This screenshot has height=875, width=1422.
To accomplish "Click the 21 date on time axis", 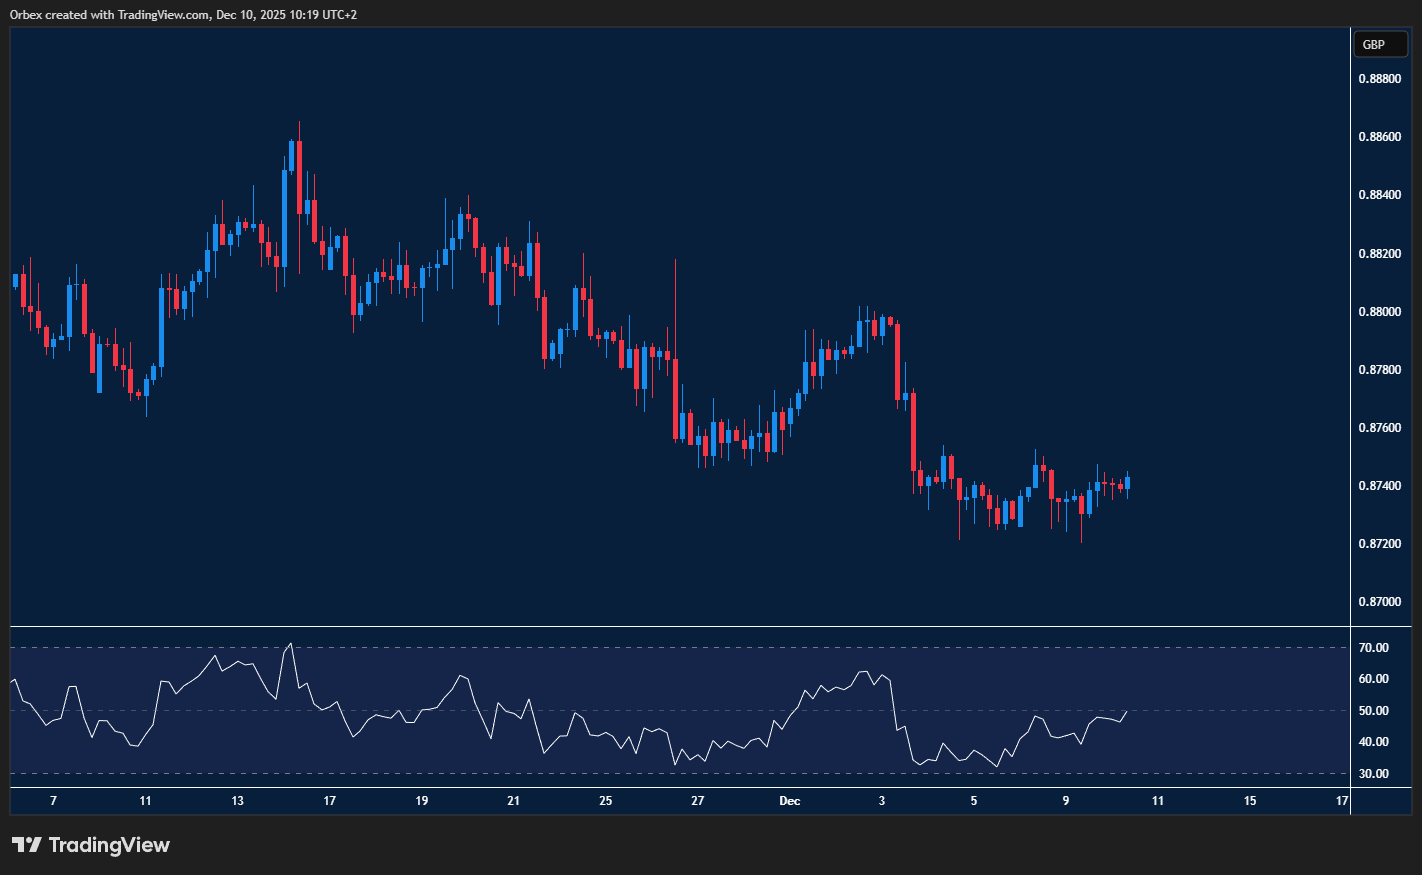I will click(513, 801).
